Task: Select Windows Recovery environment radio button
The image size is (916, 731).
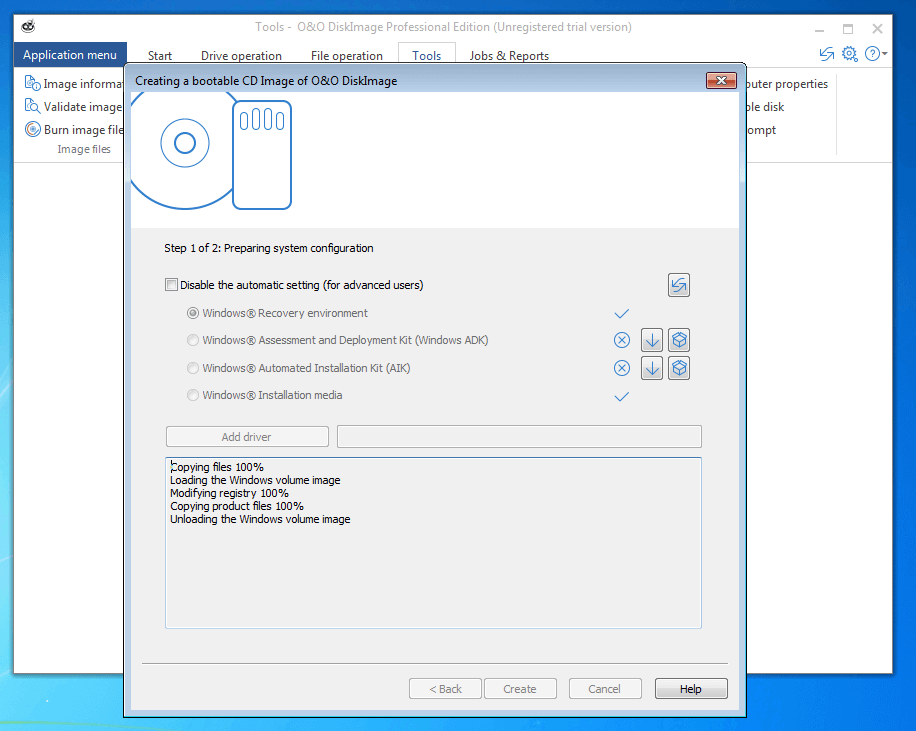Action: coord(193,313)
